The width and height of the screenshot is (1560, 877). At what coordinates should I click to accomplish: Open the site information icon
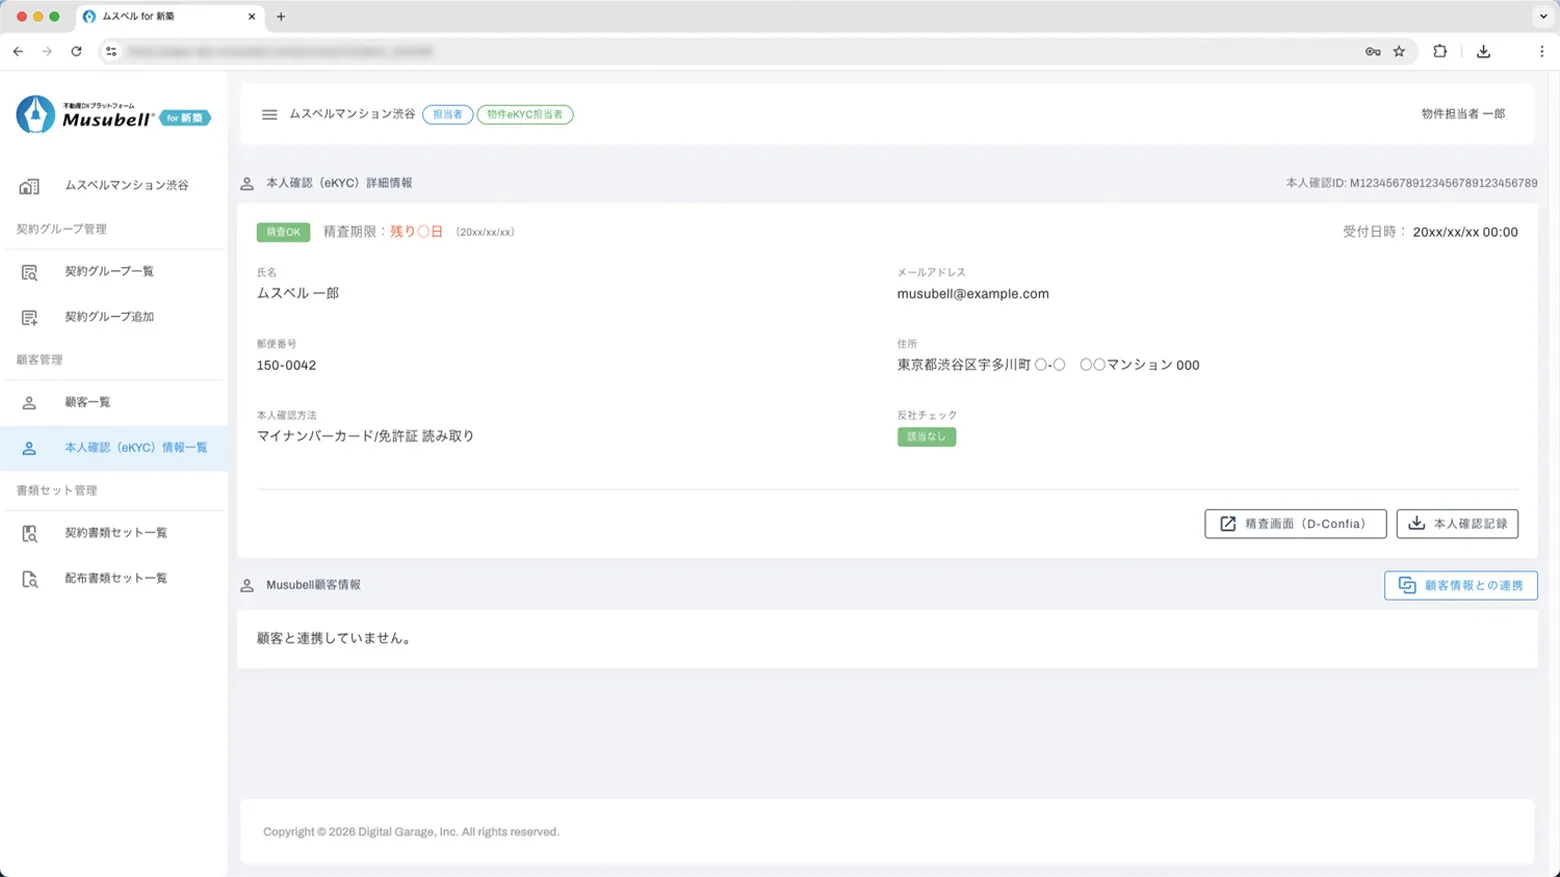click(x=111, y=51)
